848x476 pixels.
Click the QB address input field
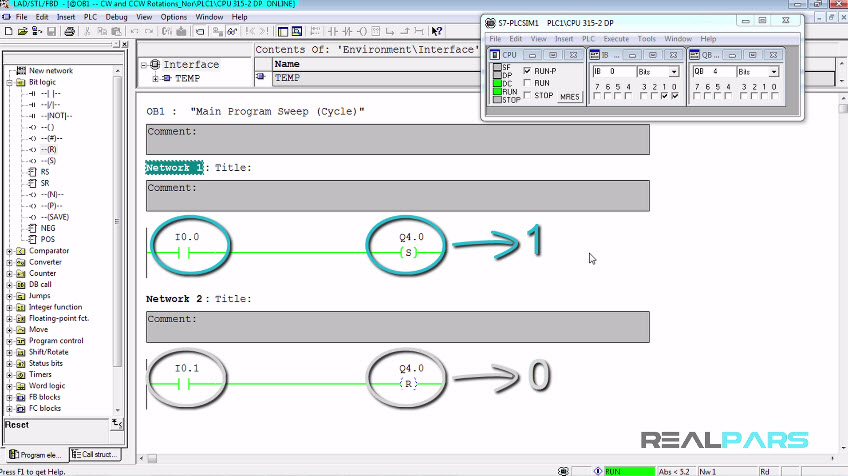(714, 71)
